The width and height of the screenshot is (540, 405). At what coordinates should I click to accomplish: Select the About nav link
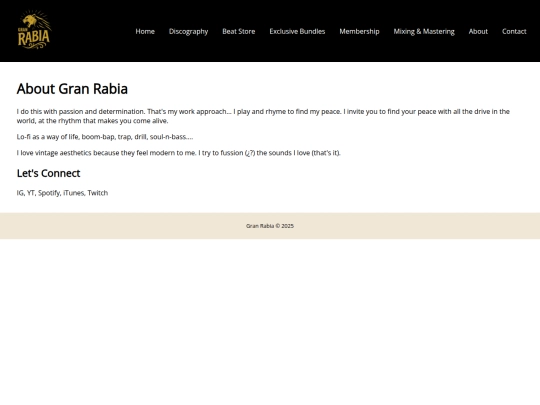[478, 31]
